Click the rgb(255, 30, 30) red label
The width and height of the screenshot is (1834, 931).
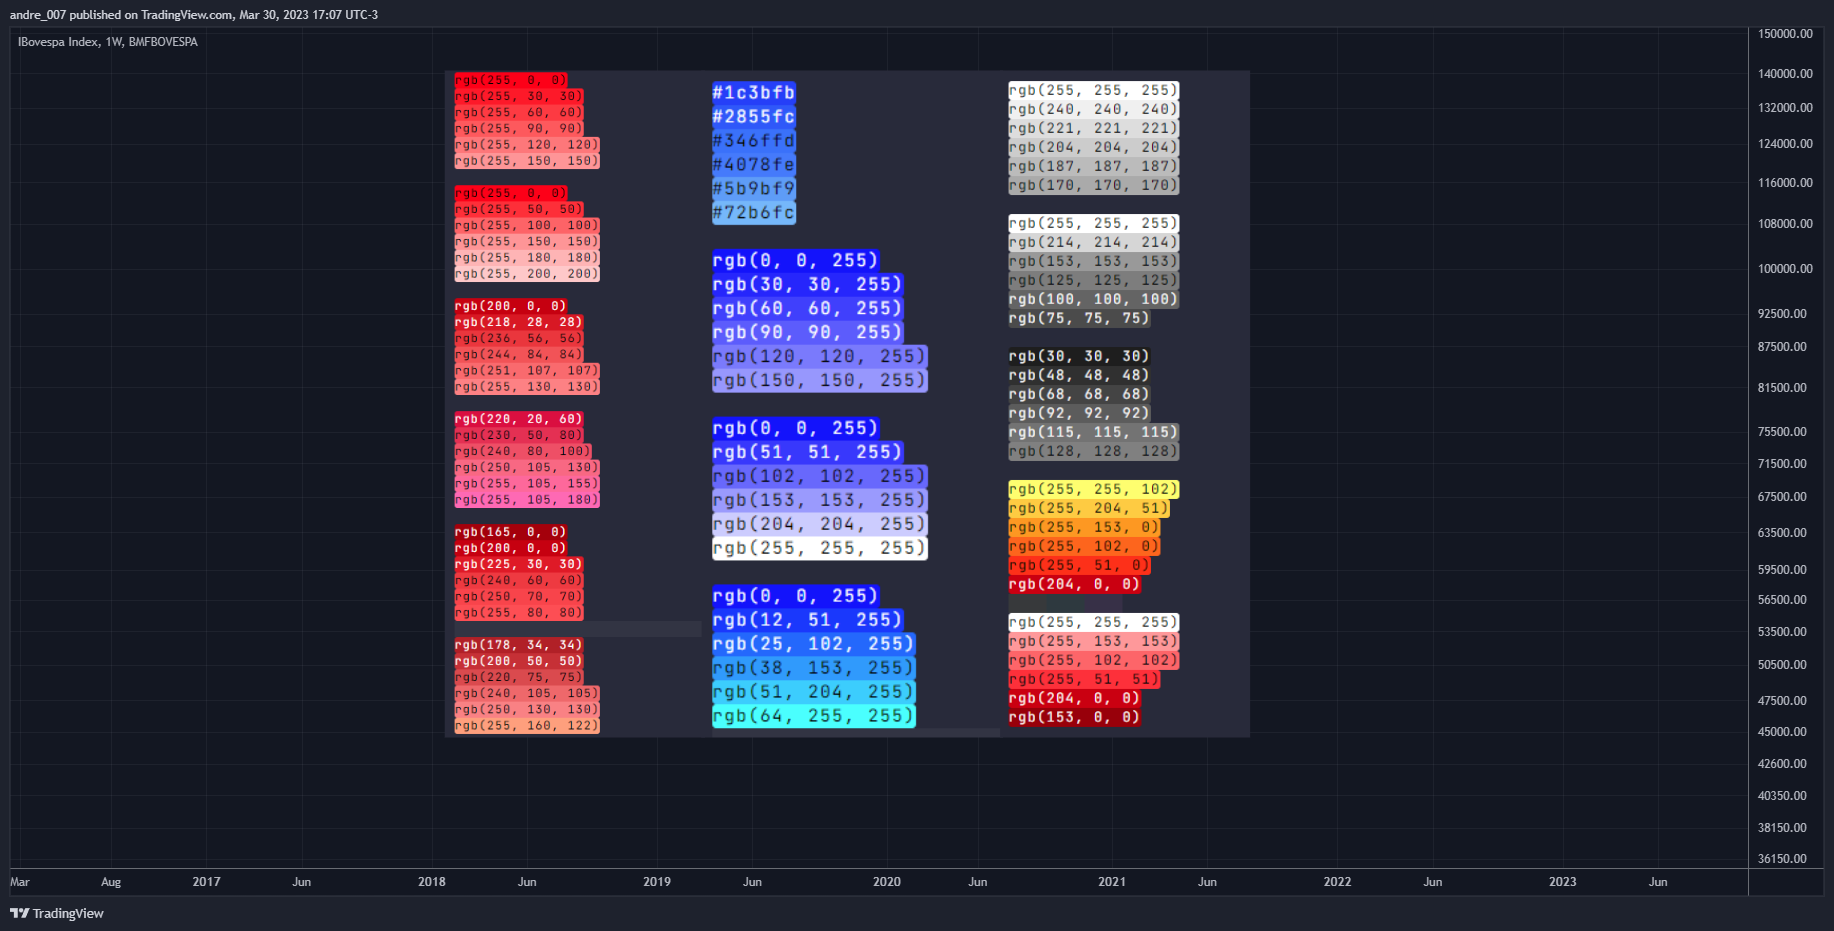[519, 96]
